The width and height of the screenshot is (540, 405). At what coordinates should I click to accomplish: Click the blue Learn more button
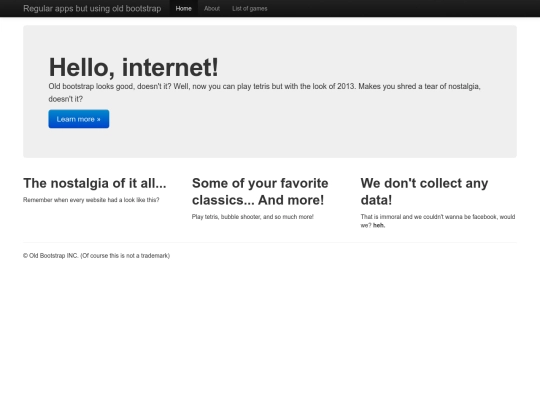79,119
